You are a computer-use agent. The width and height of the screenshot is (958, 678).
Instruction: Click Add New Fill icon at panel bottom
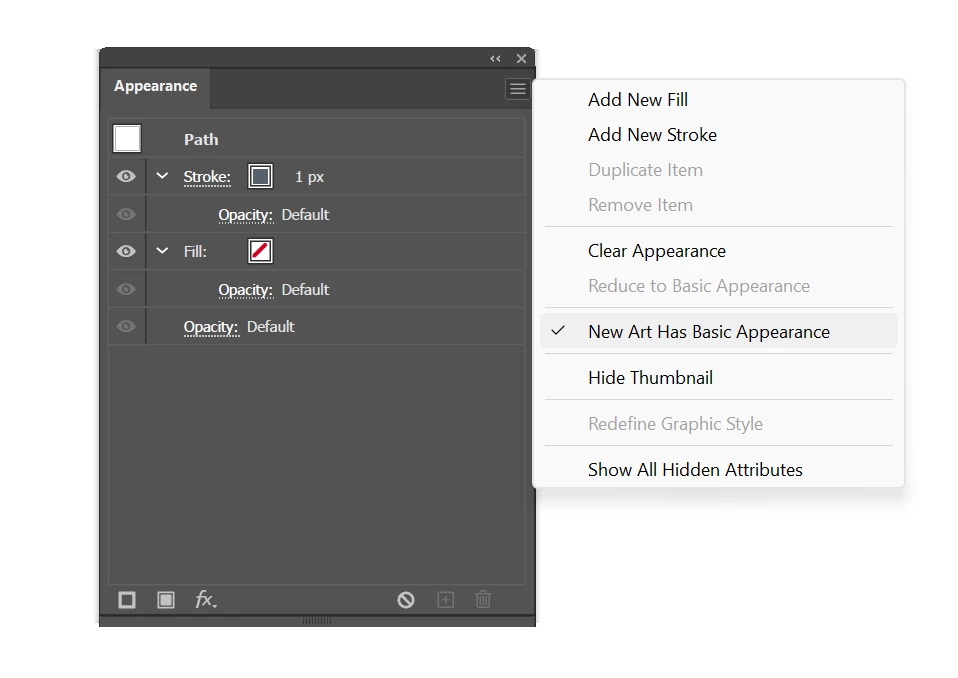coord(166,600)
